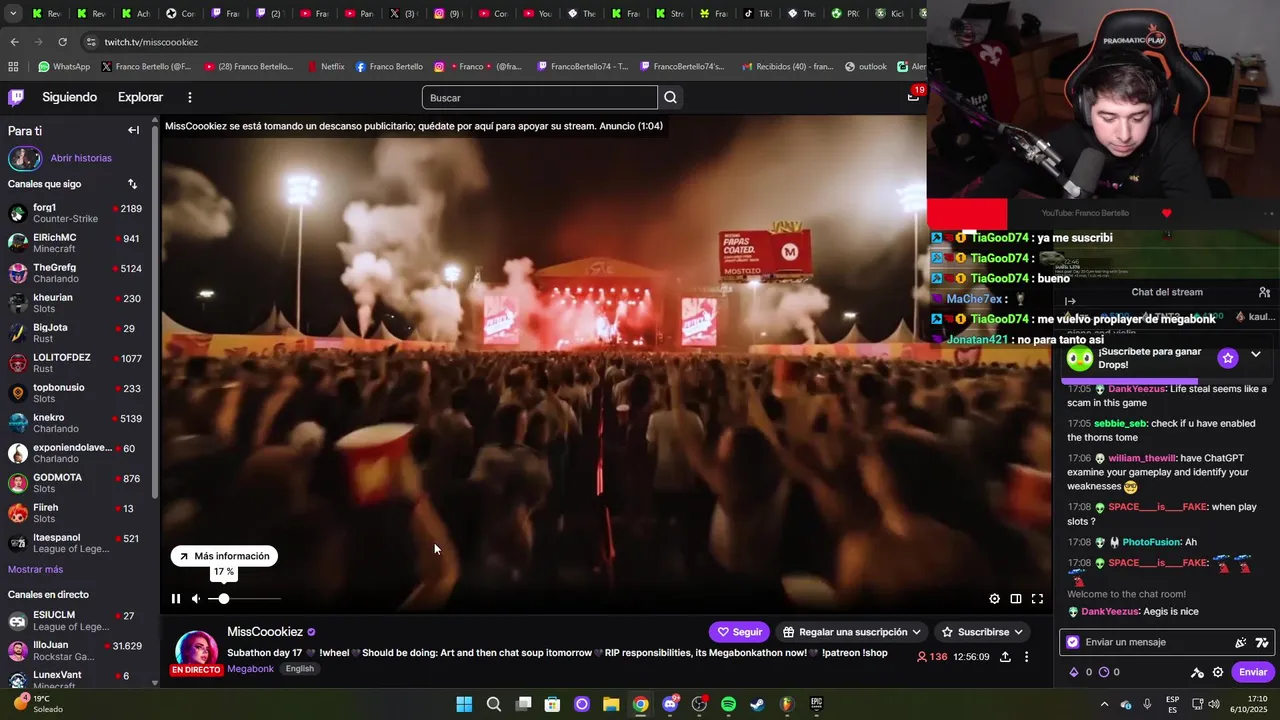Click the Enviar chat button
The height and width of the screenshot is (720, 1280).
[1253, 672]
